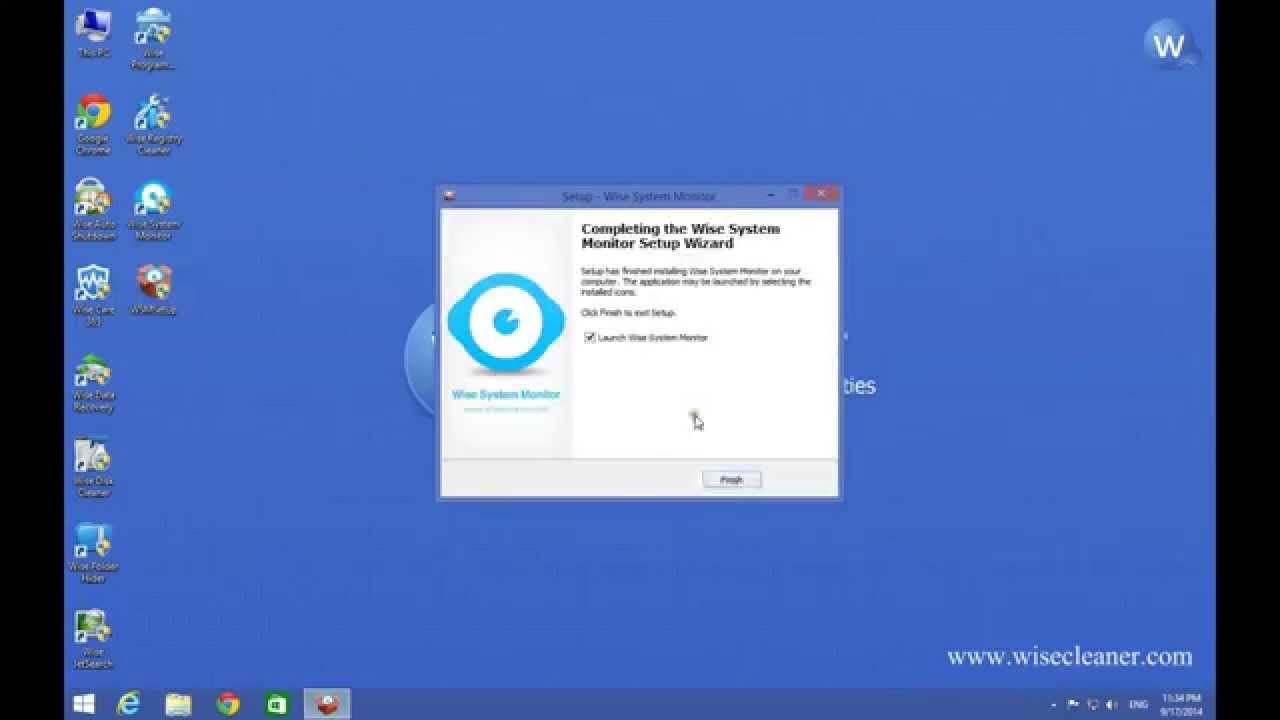Image resolution: width=1280 pixels, height=720 pixels.
Task: Close the Wise System Monitor setup window
Action: coord(821,194)
